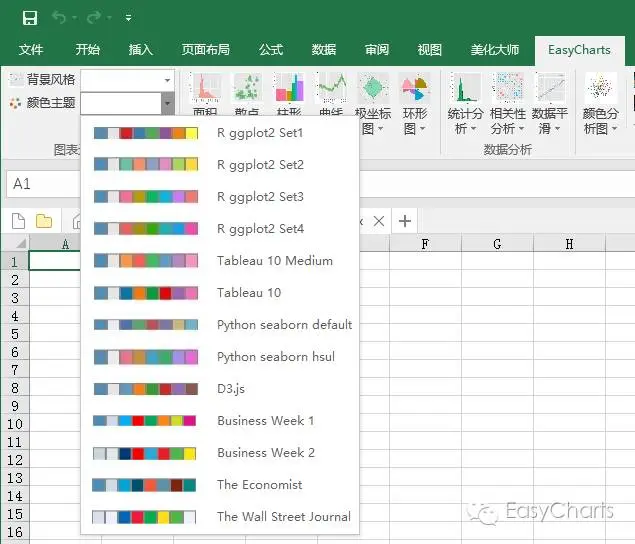Select row 16 header
This screenshot has width=635, height=544.
[15, 532]
